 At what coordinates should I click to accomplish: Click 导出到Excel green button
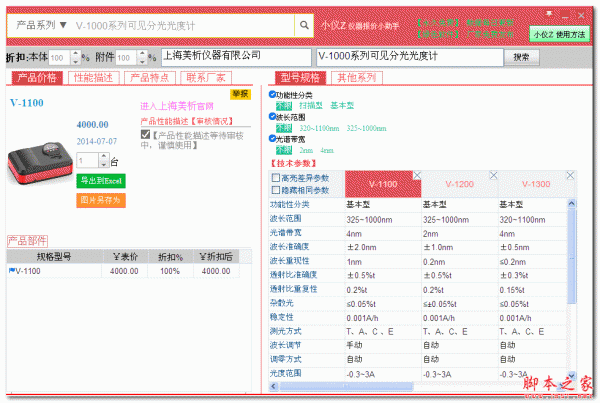tap(101, 181)
